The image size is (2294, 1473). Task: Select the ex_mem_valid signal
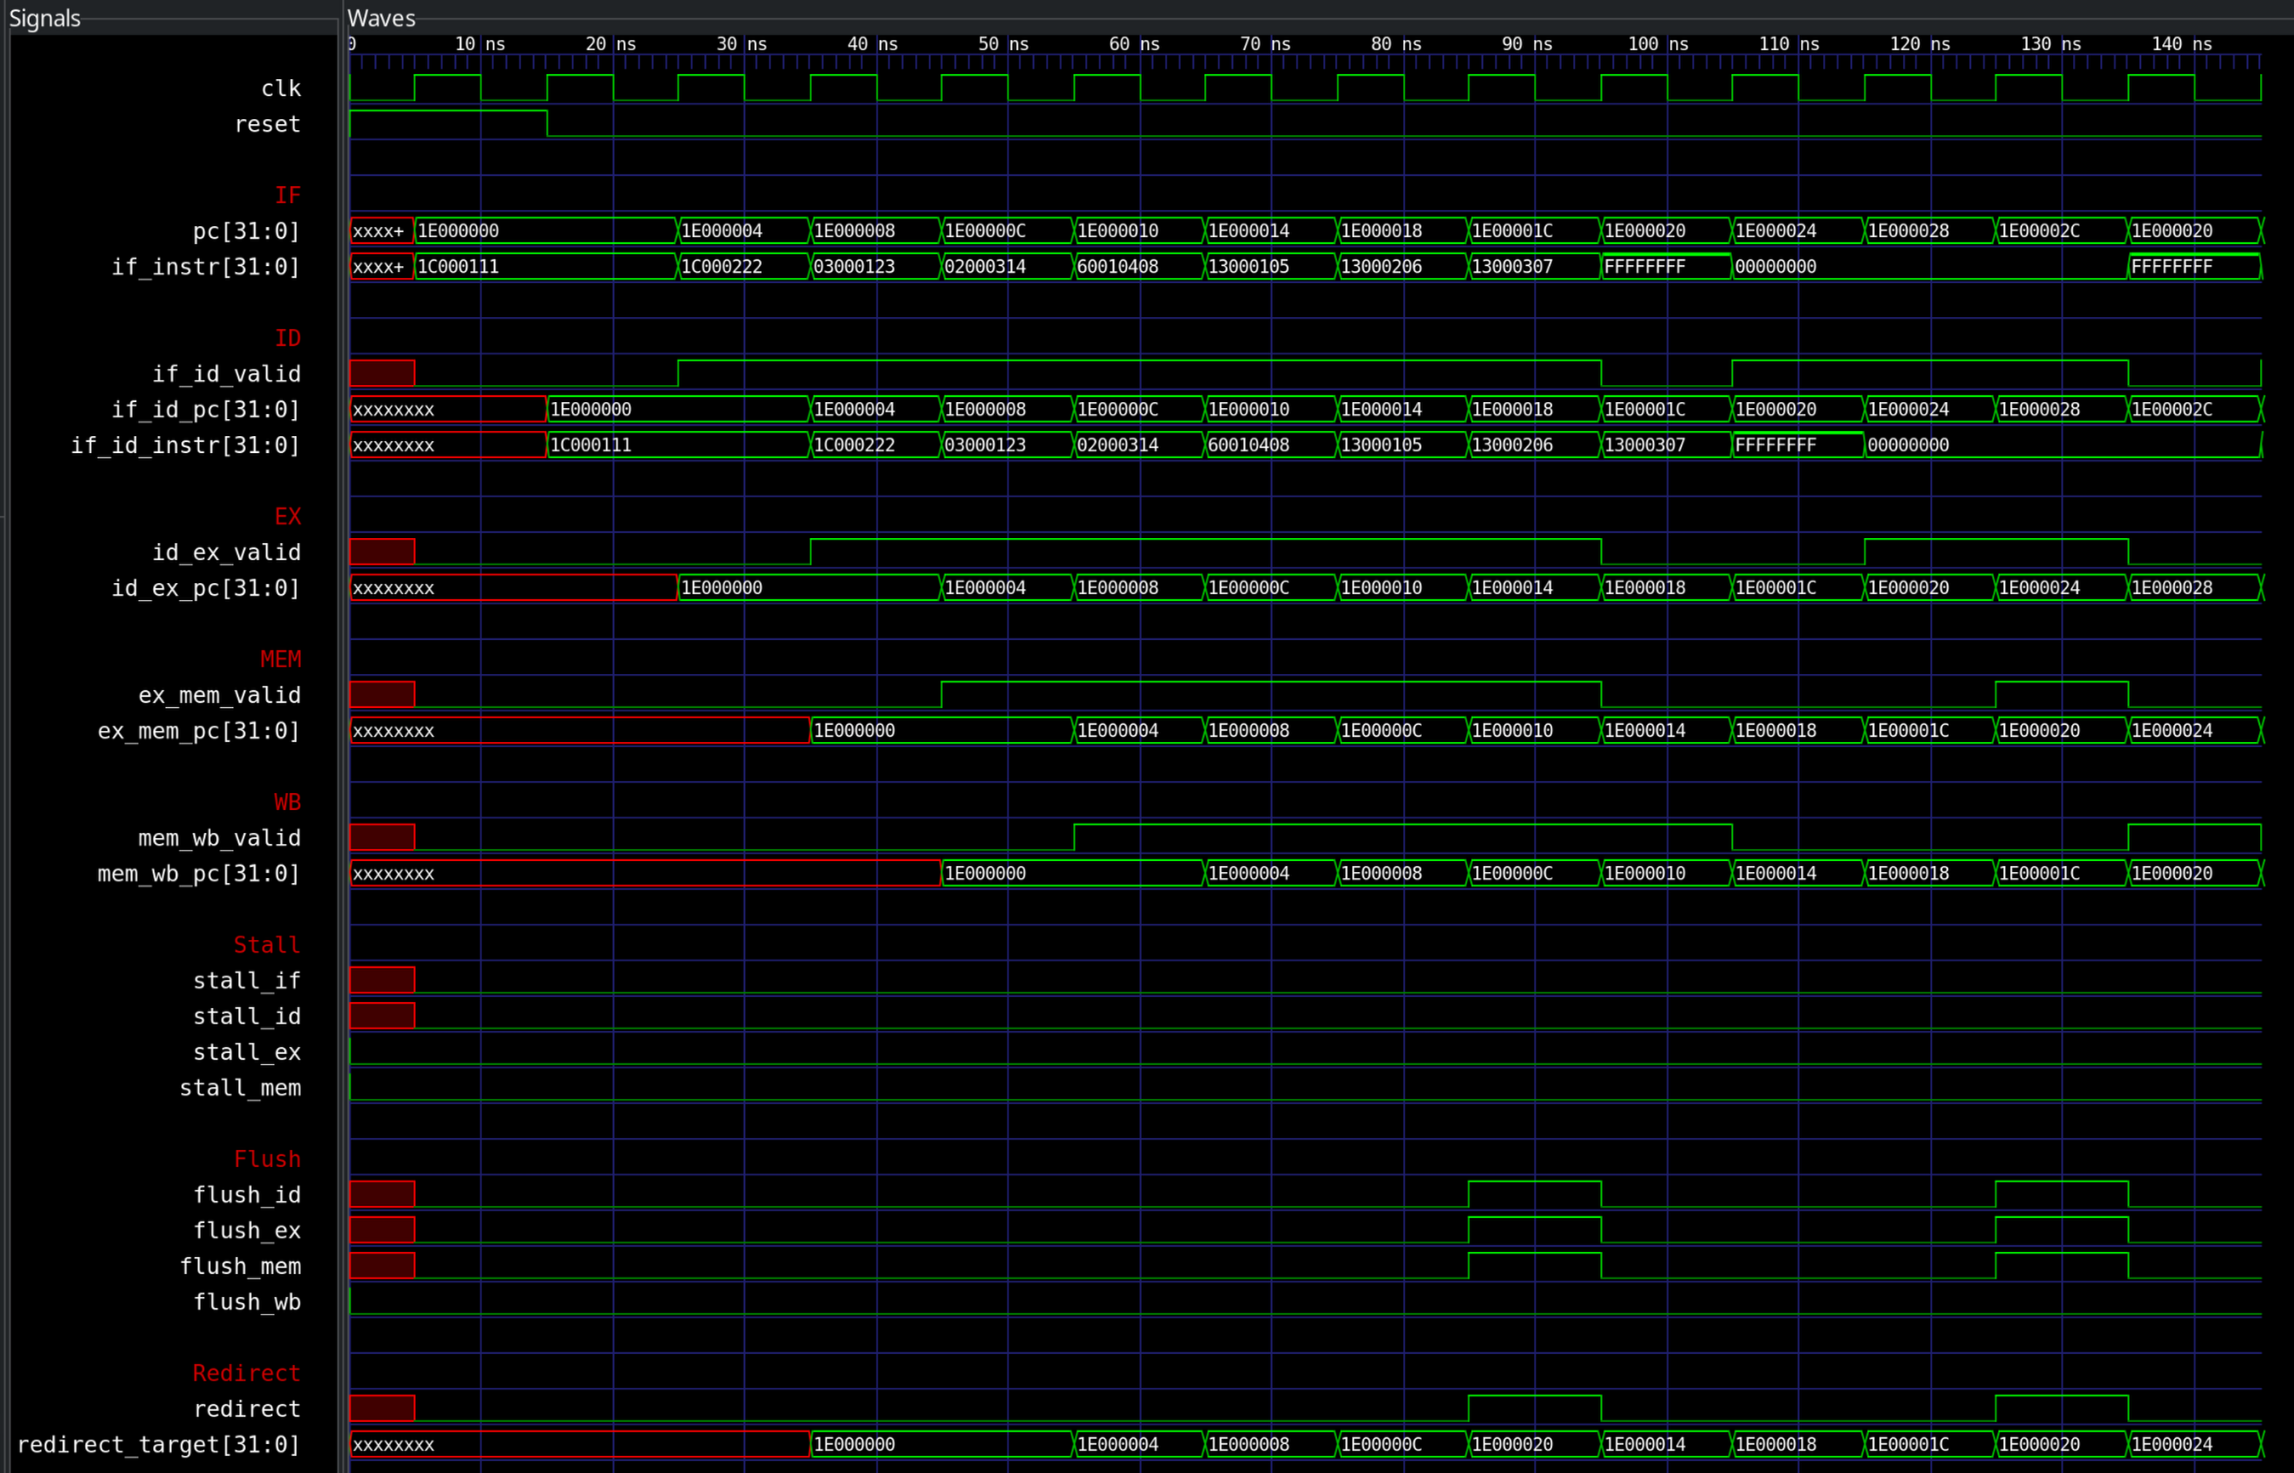click(219, 695)
